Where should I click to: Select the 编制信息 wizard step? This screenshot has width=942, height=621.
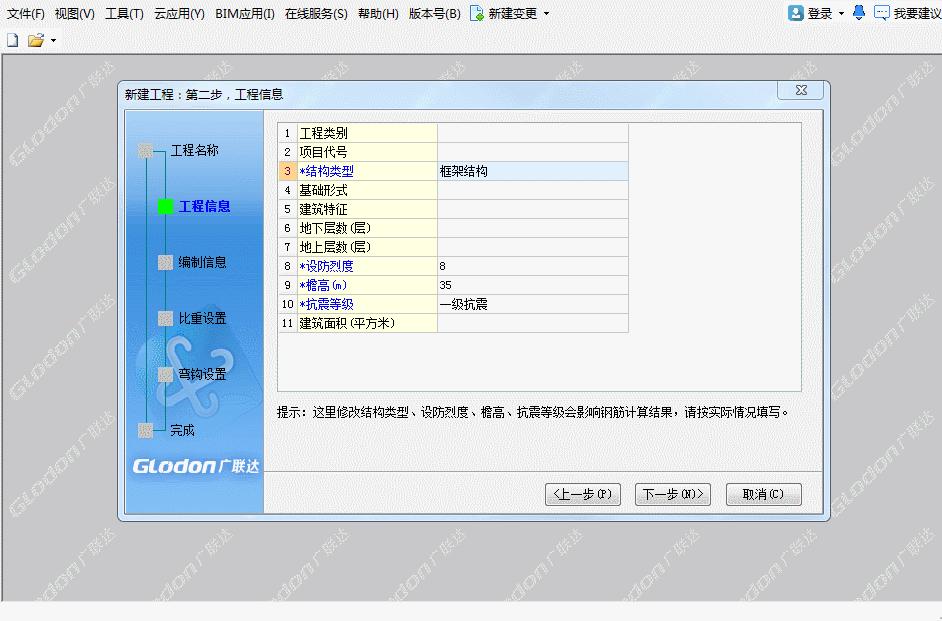point(202,262)
